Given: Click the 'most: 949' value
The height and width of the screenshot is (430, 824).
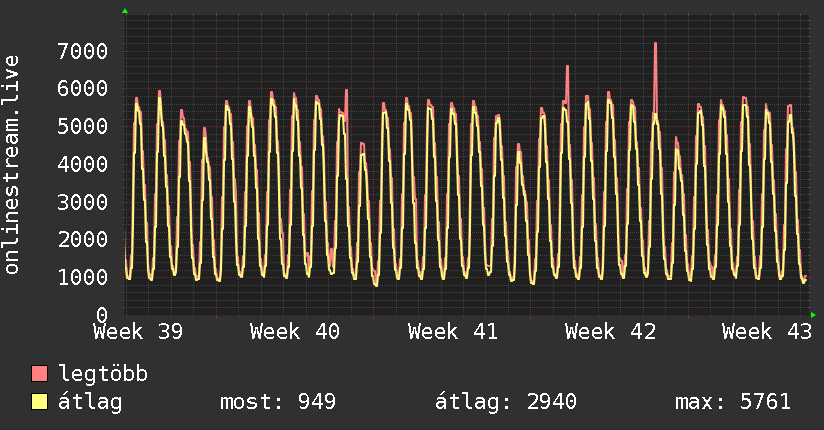Looking at the screenshot, I should click(277, 402).
